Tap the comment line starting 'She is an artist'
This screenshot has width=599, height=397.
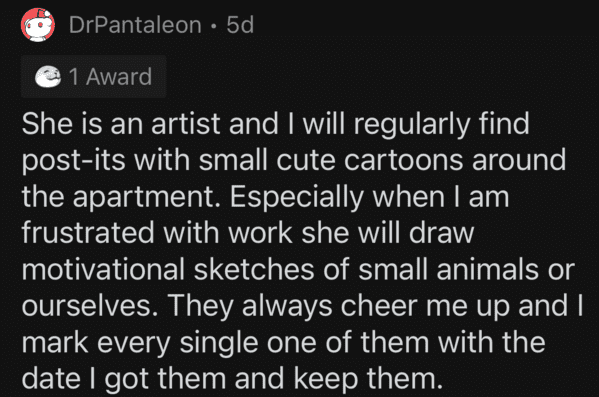[275, 124]
